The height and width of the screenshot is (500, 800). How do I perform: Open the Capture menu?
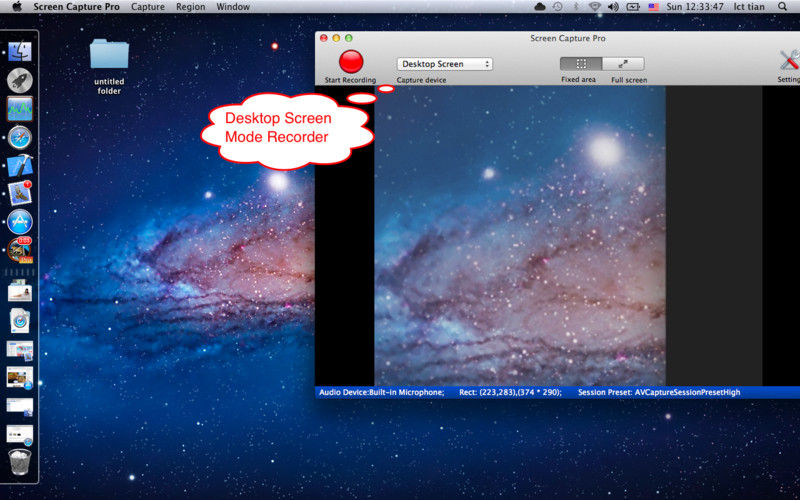coord(148,7)
